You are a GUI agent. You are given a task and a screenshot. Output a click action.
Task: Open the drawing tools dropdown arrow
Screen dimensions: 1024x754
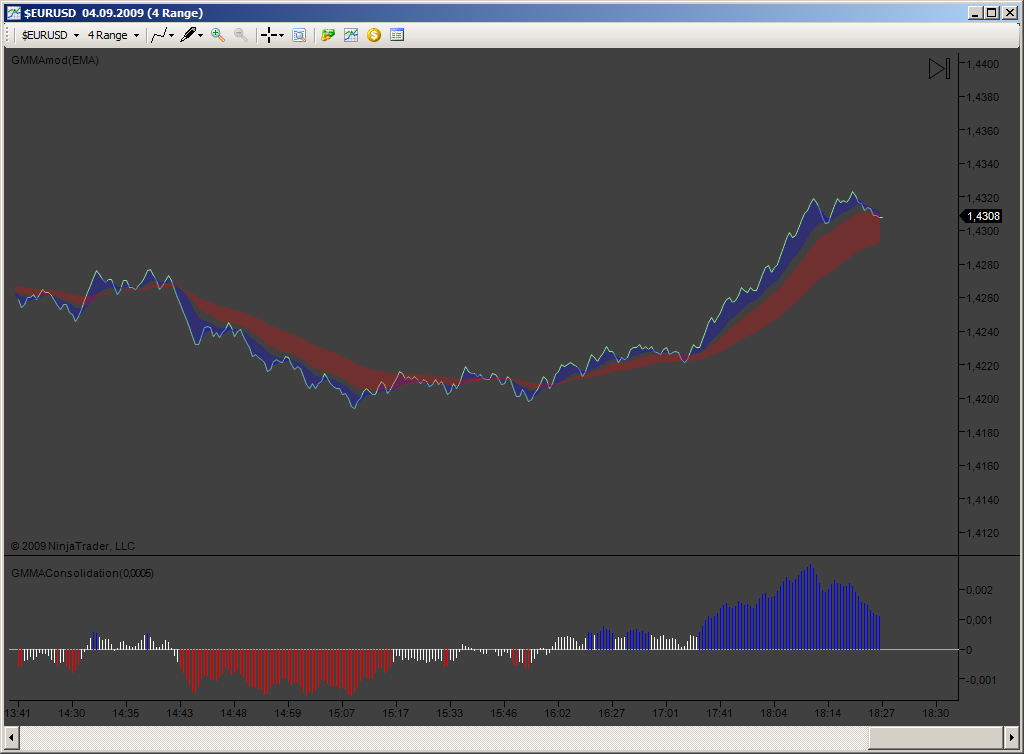click(200, 35)
